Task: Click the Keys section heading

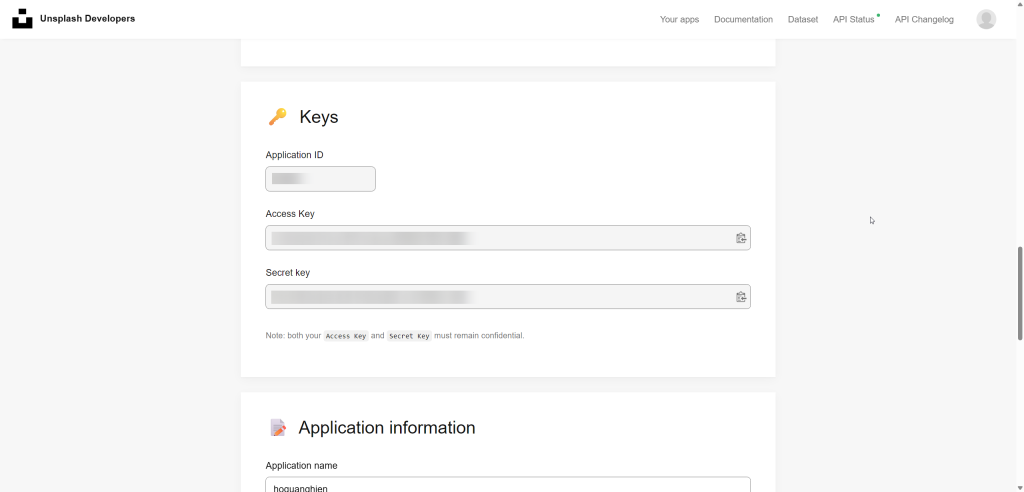Action: point(318,117)
